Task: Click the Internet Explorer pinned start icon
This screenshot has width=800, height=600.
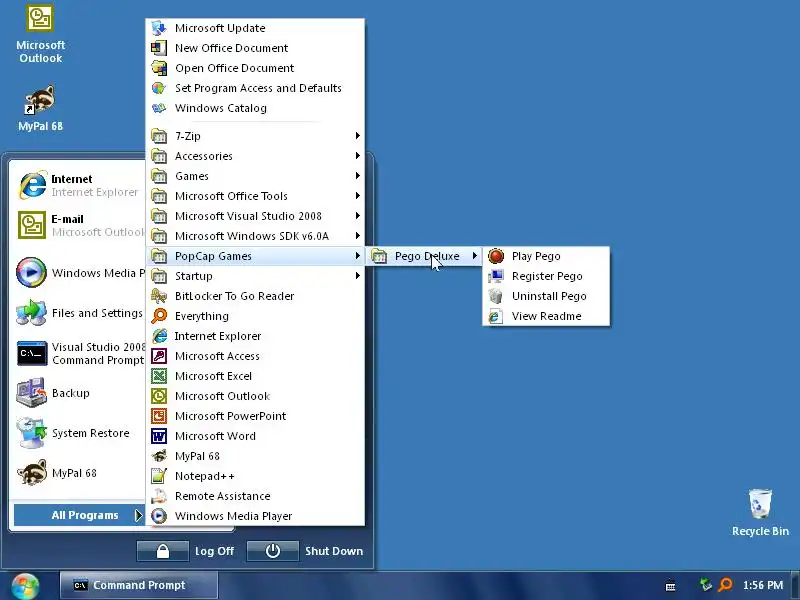Action: 32,185
